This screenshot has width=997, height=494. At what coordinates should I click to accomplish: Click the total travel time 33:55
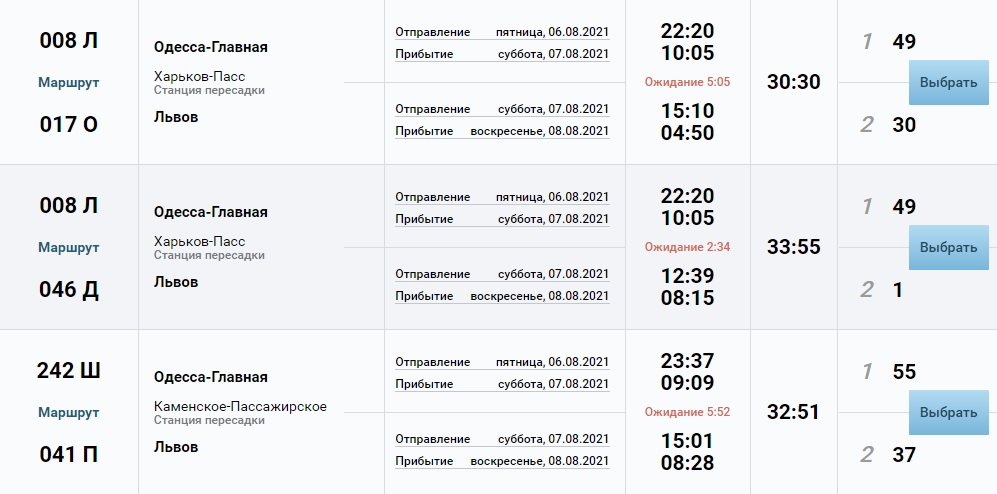[x=793, y=247]
